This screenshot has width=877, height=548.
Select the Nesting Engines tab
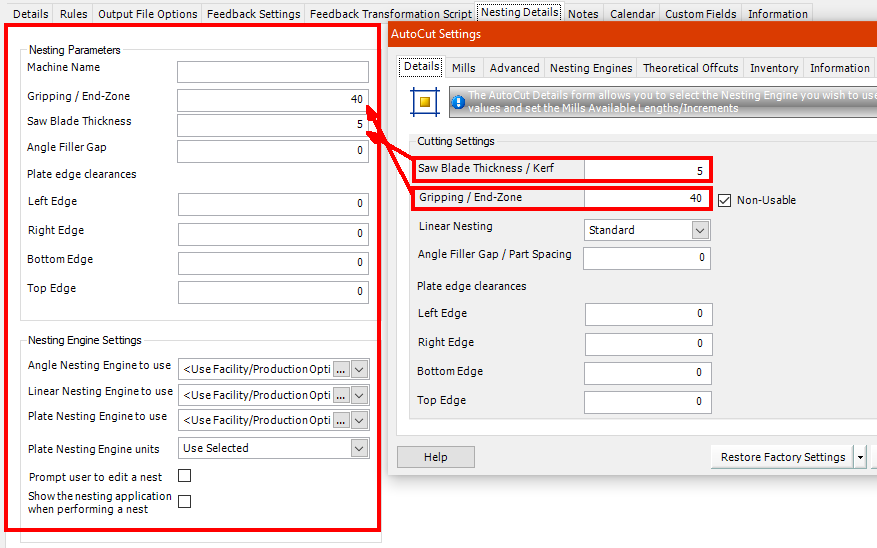591,68
